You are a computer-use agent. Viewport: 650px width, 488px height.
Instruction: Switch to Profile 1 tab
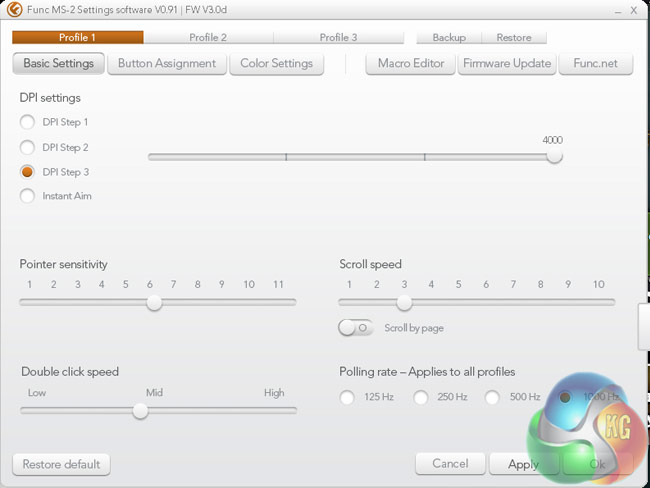[78, 37]
